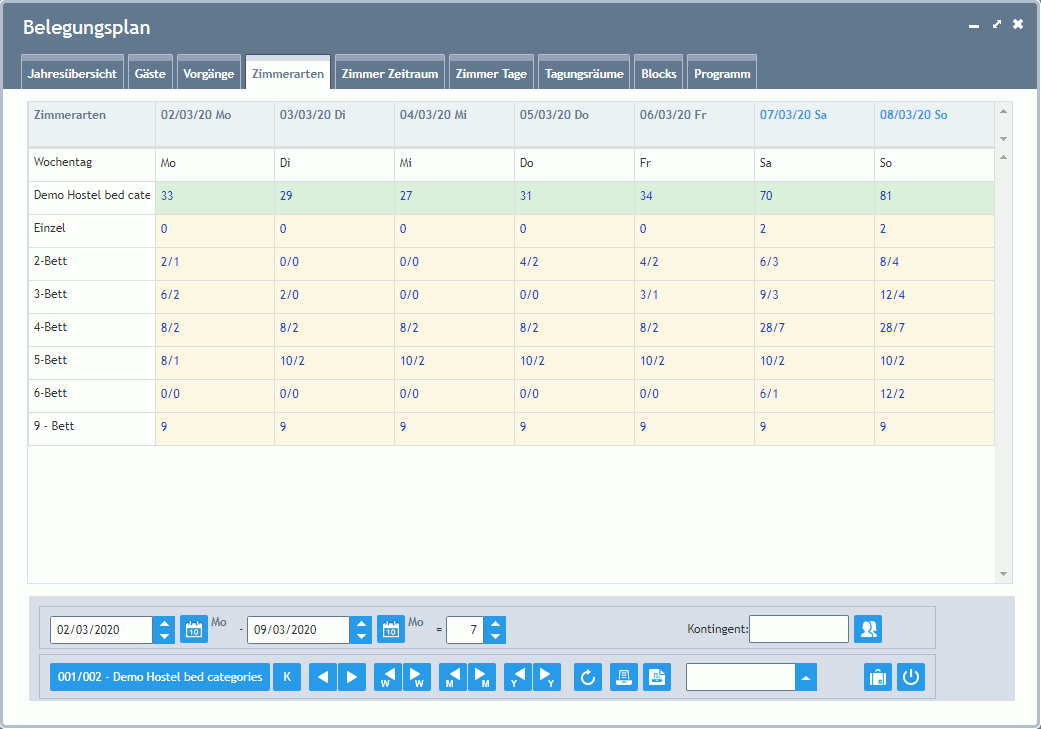Open the Programm tab
This screenshot has width=1041, height=729.
coord(722,73)
